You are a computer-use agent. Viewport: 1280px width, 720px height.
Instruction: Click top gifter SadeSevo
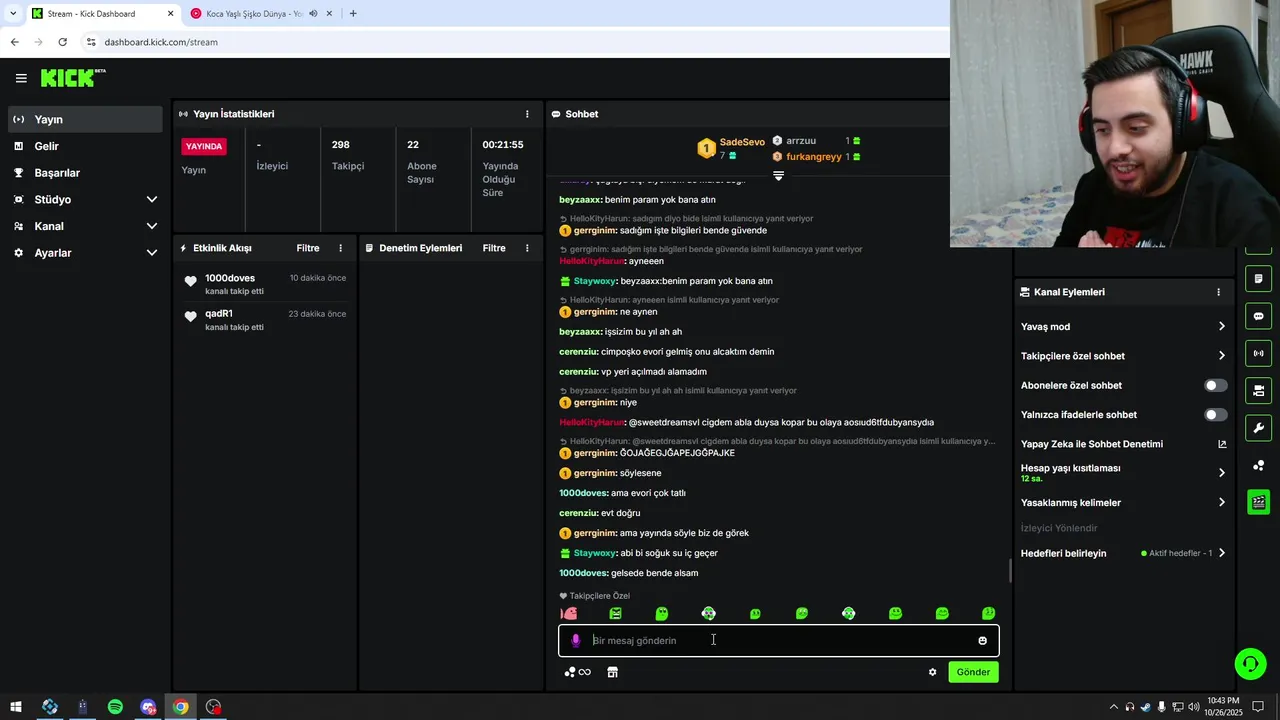coord(742,142)
